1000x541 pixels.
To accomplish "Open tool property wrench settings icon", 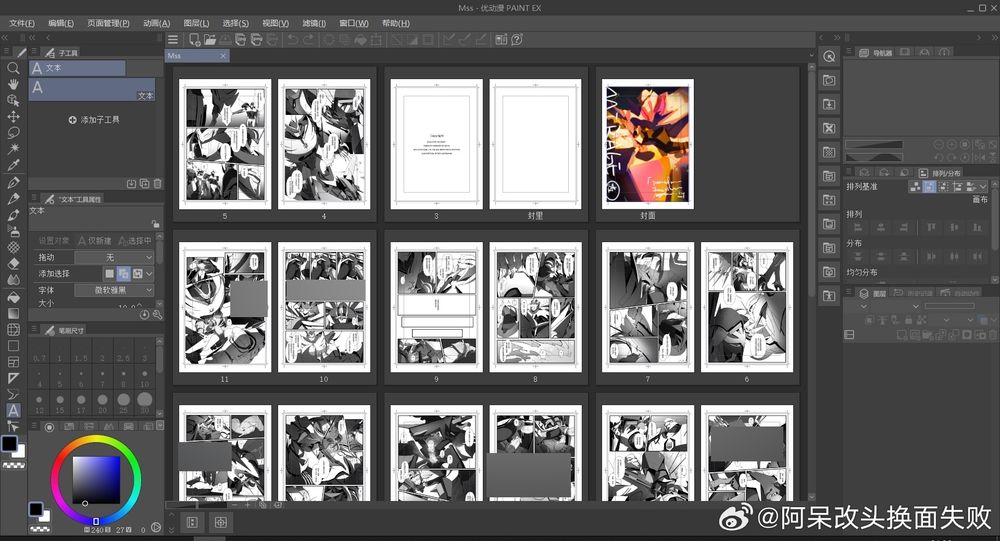I will [x=158, y=315].
